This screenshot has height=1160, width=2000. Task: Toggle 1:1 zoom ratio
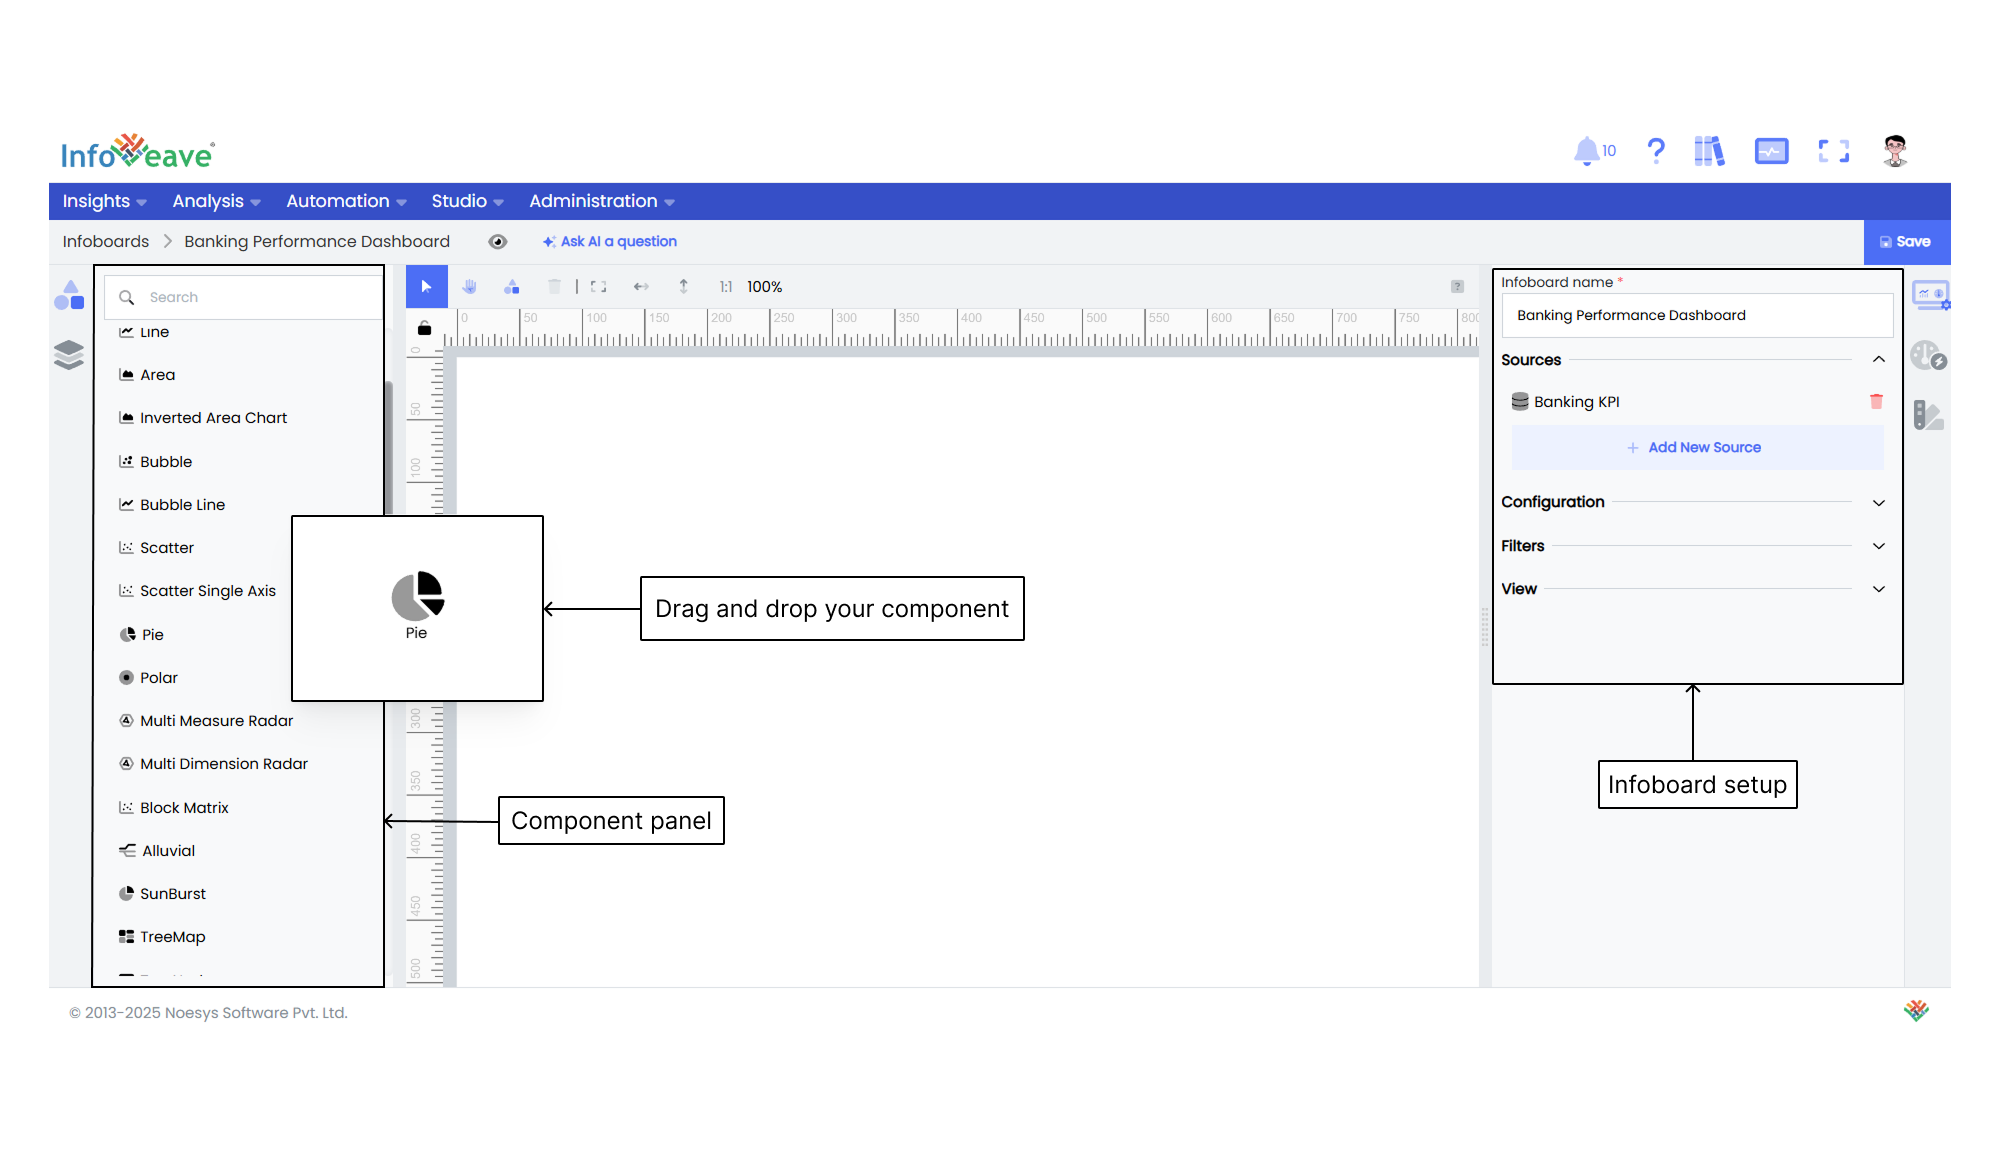click(726, 287)
